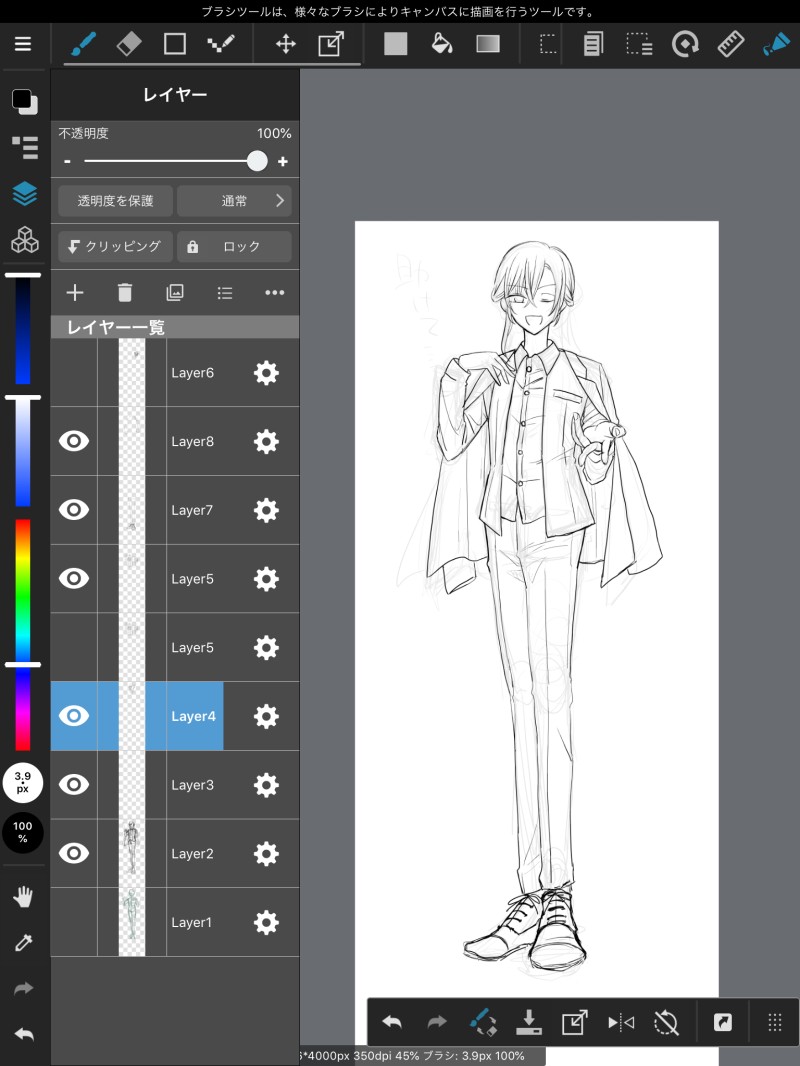
Task: Select the Eyedropper tool
Action: [23, 942]
